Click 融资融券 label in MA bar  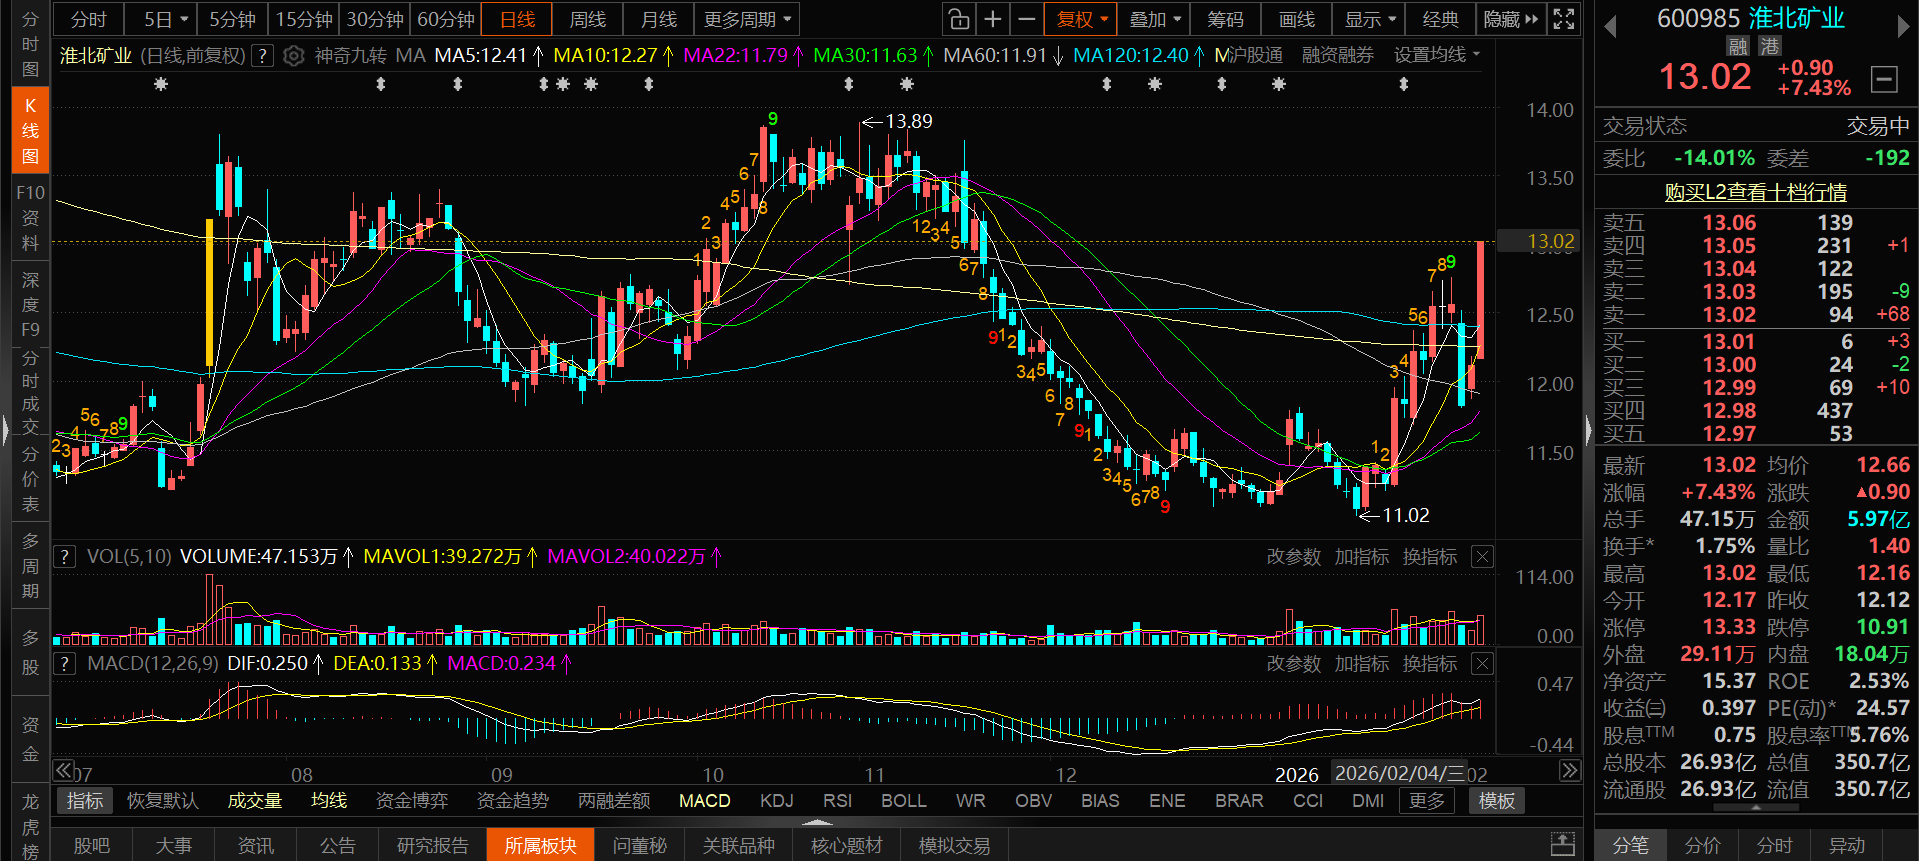pyautogui.click(x=1338, y=55)
